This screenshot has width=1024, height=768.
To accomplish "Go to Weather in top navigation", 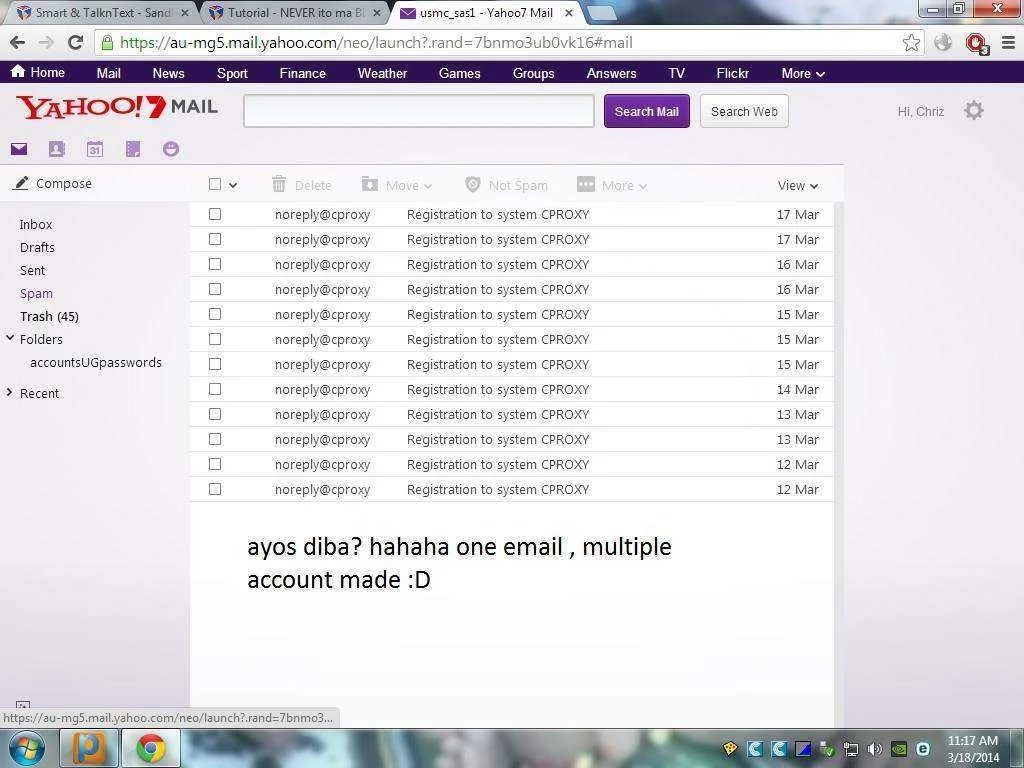I will click(x=382, y=73).
